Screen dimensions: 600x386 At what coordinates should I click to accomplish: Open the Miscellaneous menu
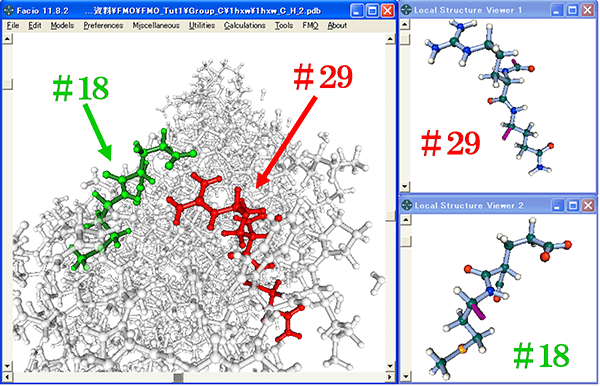click(x=156, y=26)
